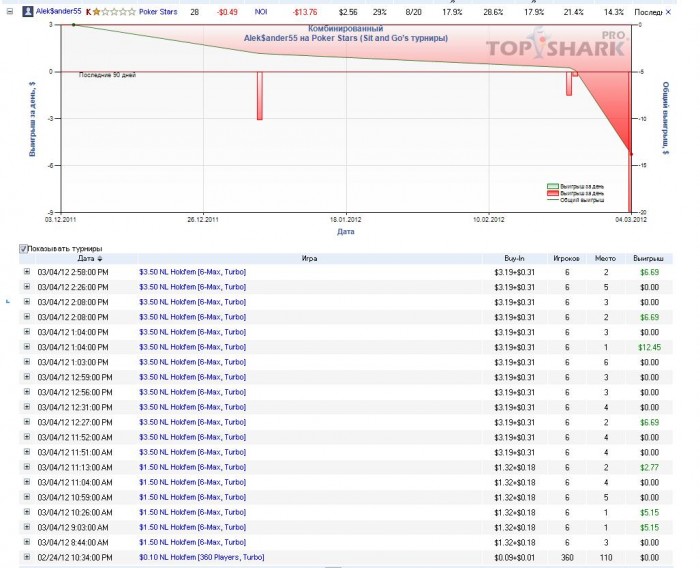Click the '$0.09+$0.01' buy-in cell
Image resolution: width=700 pixels, height=568 pixels.
tap(514, 558)
